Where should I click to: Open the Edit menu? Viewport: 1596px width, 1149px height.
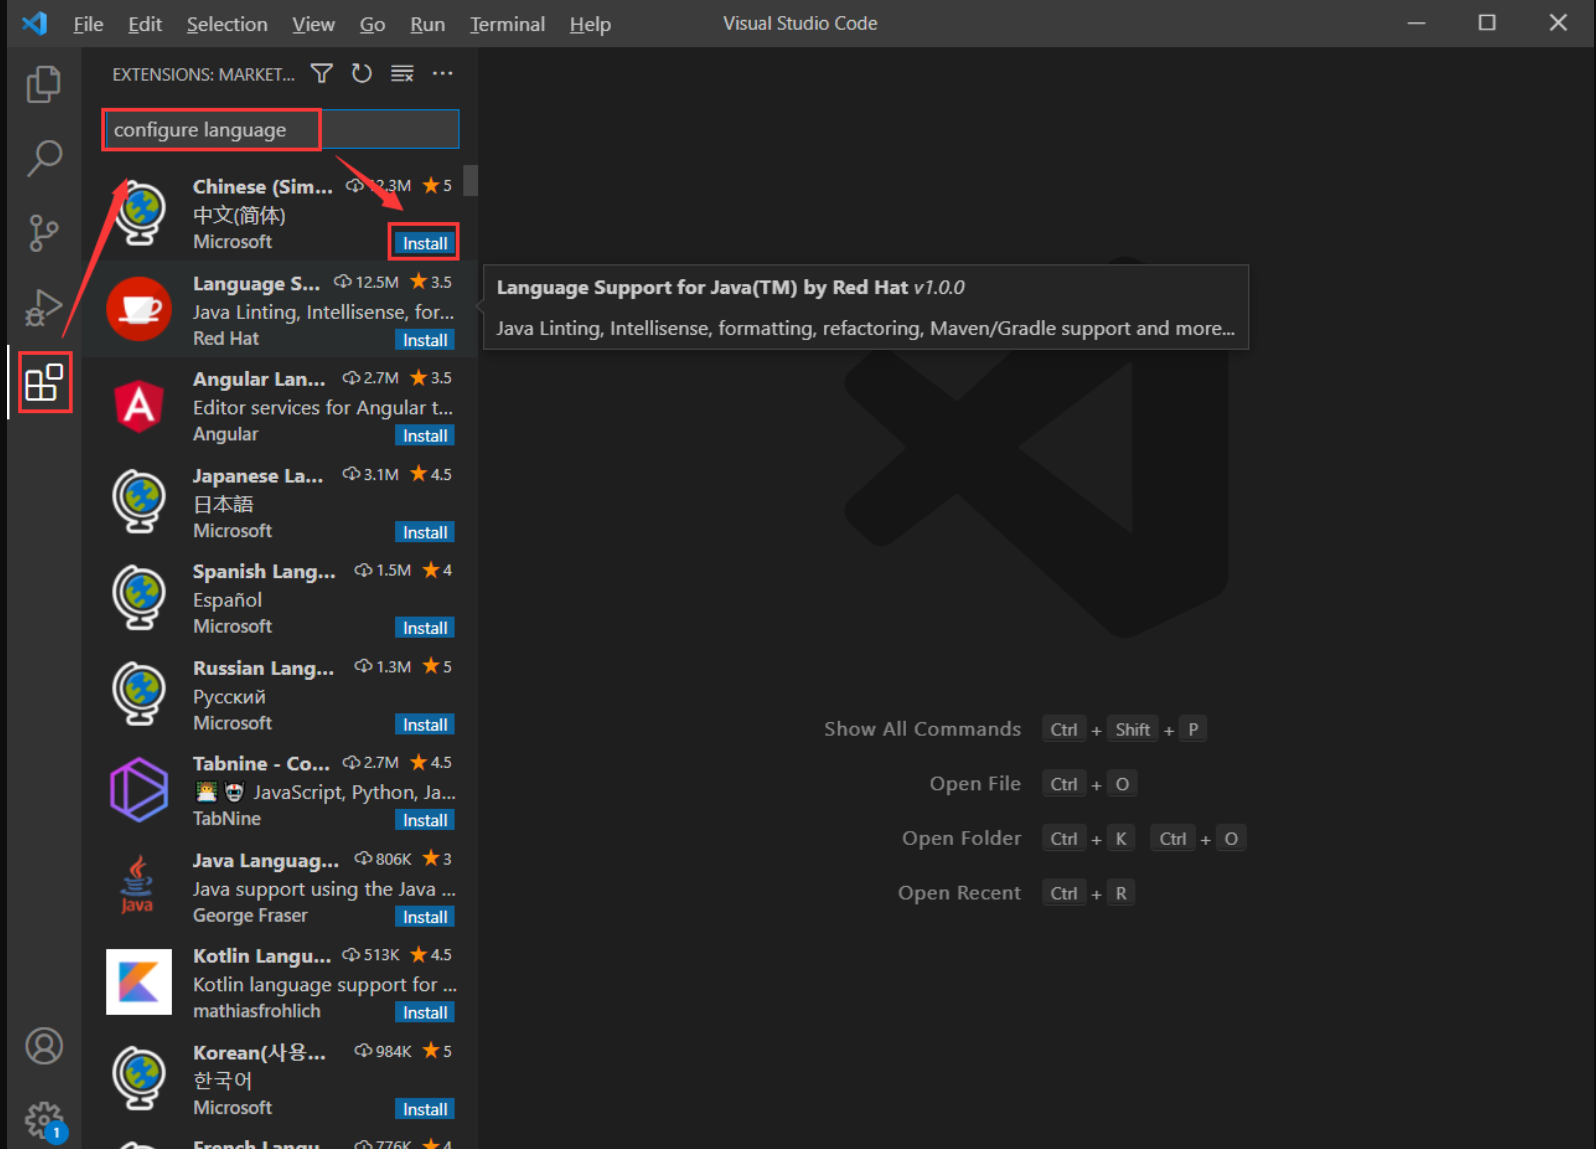(x=145, y=24)
